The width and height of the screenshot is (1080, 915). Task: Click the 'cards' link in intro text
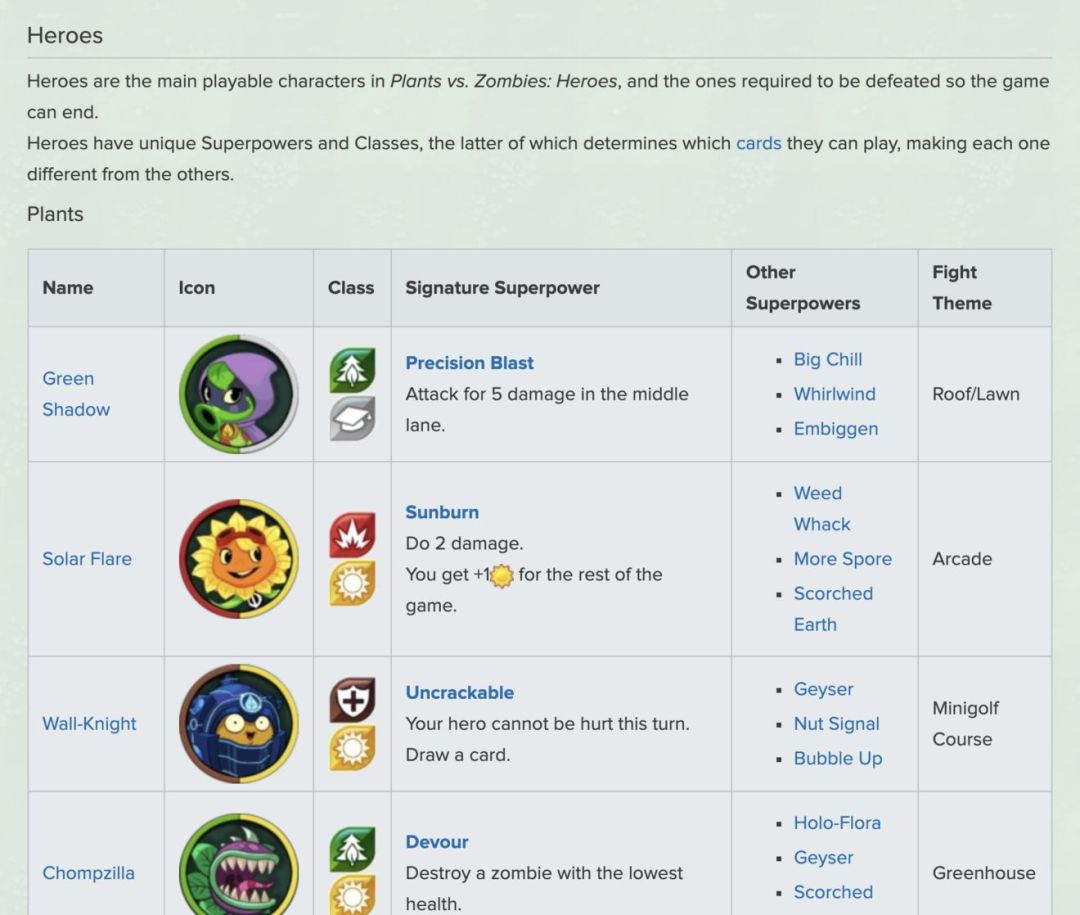[x=758, y=143]
